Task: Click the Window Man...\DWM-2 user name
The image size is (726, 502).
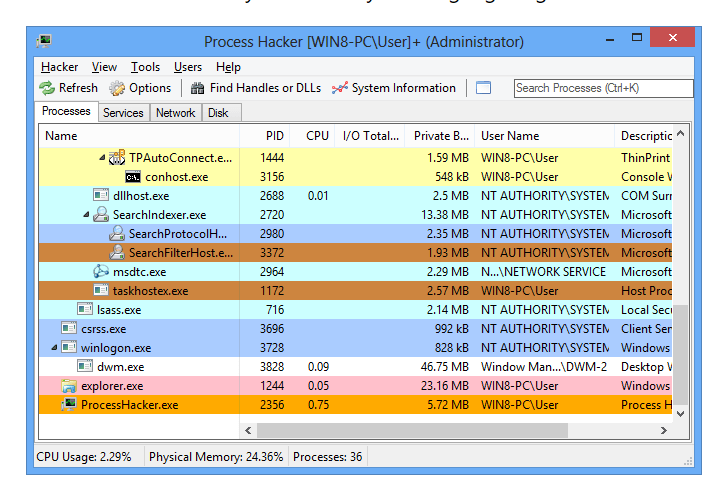Action: 544,367
